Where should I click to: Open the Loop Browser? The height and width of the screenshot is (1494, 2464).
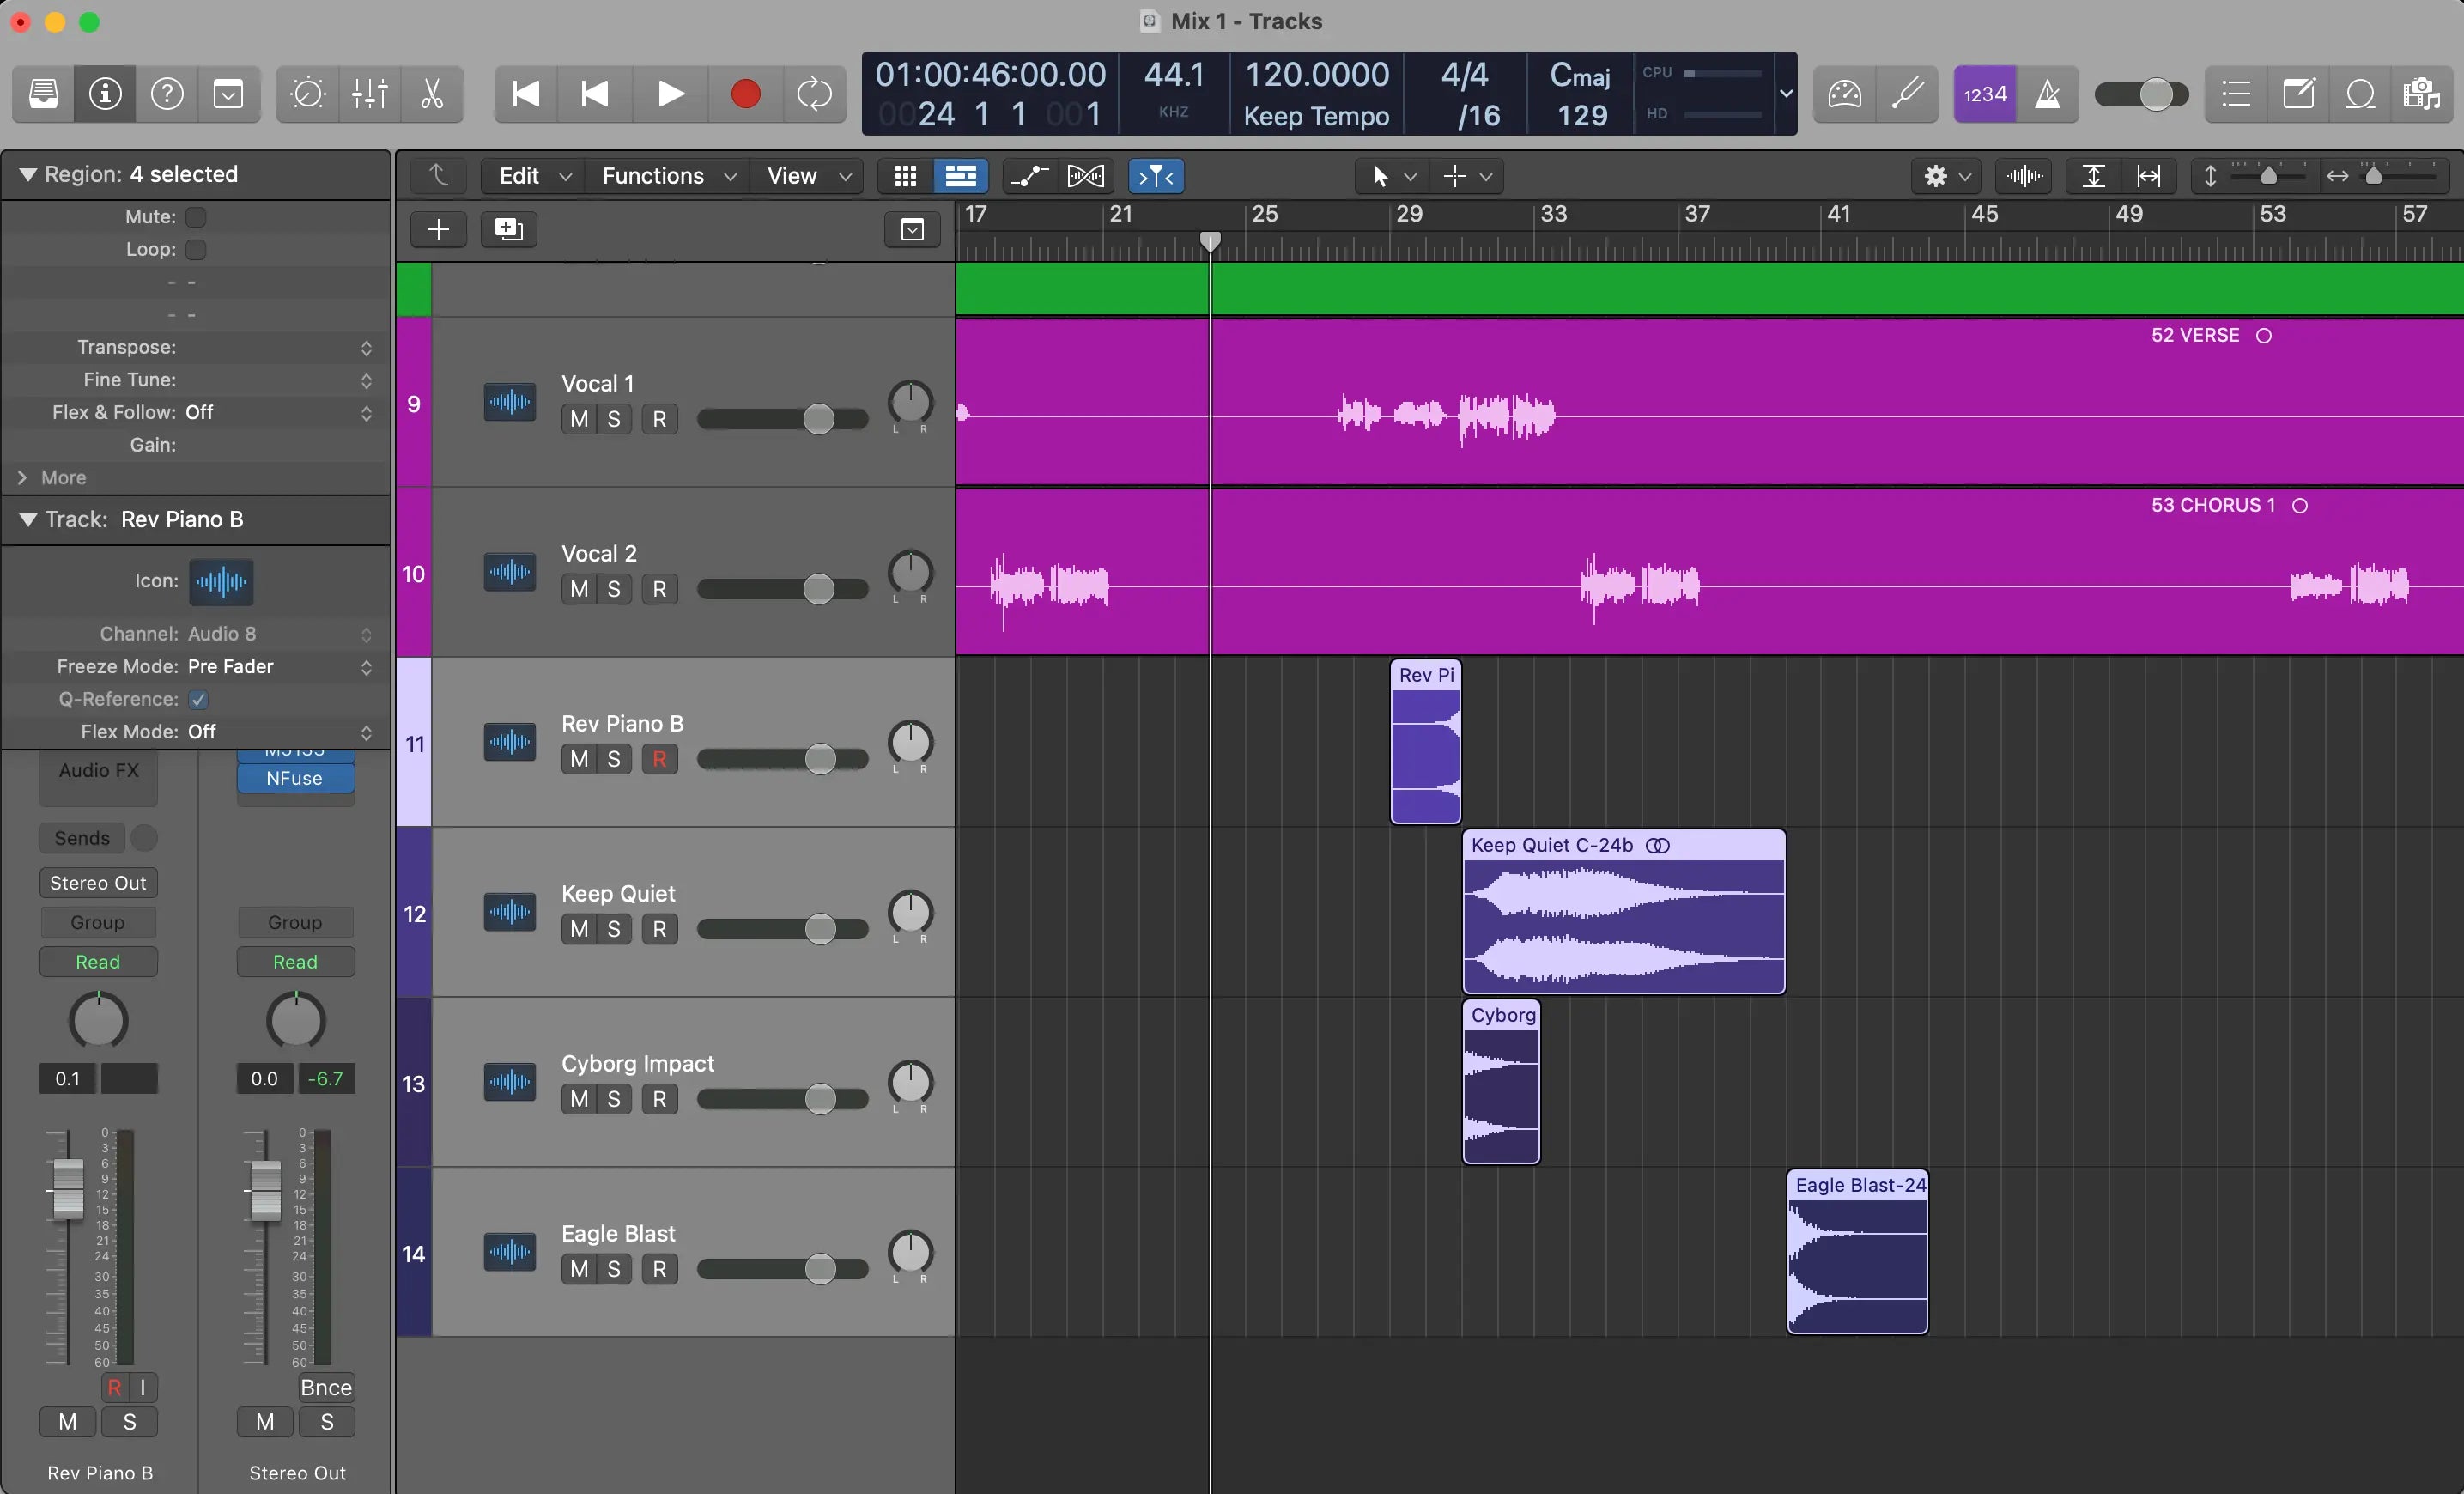pos(2360,94)
